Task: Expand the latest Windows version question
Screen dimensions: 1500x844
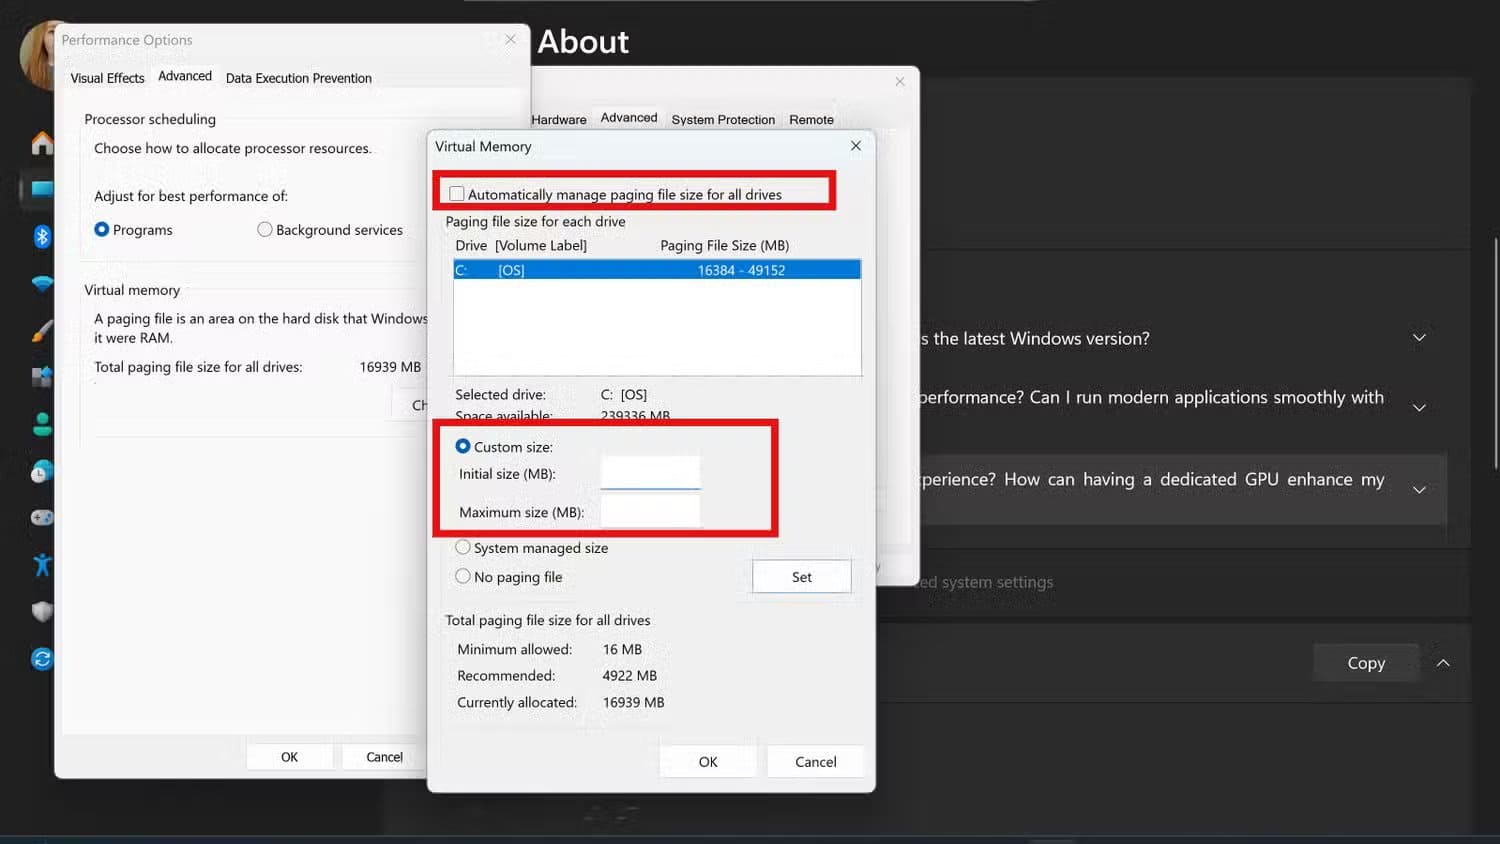Action: [1418, 338]
